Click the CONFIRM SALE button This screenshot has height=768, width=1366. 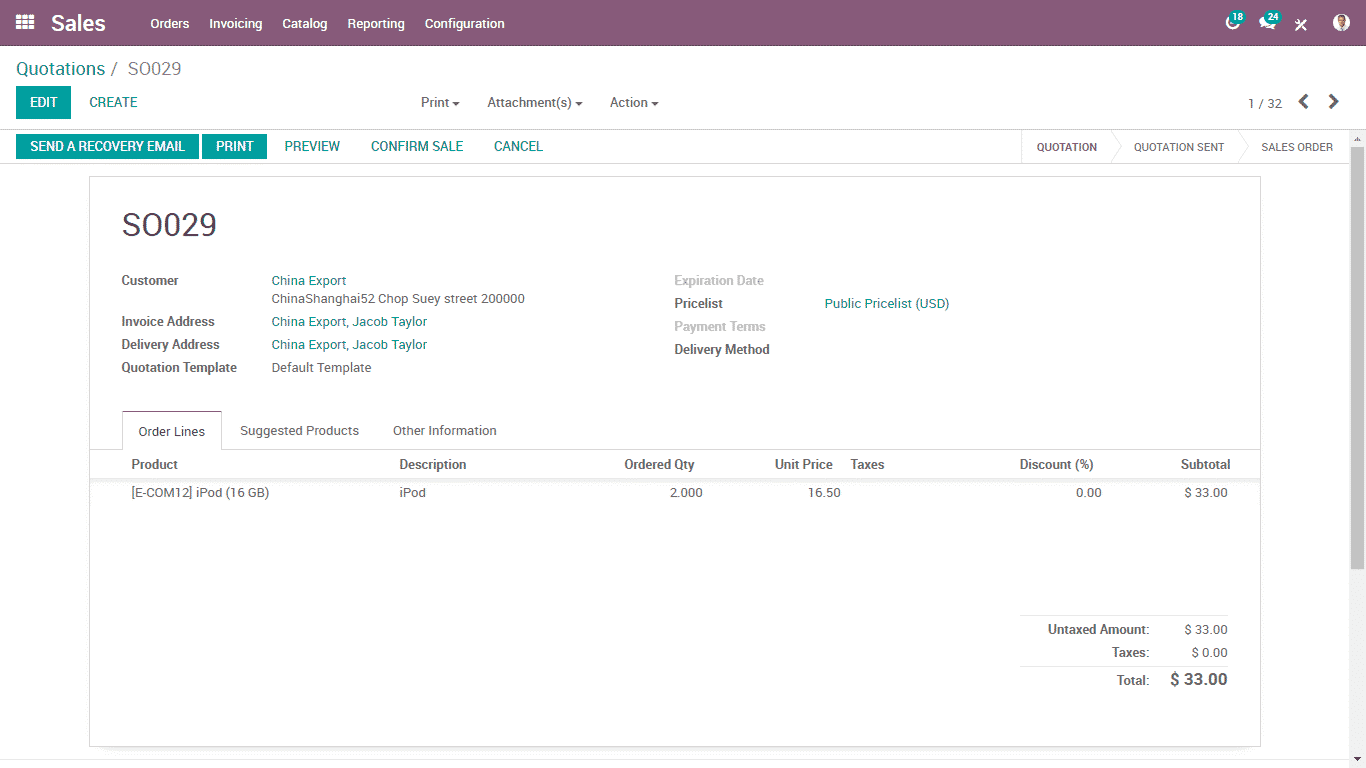click(x=417, y=147)
